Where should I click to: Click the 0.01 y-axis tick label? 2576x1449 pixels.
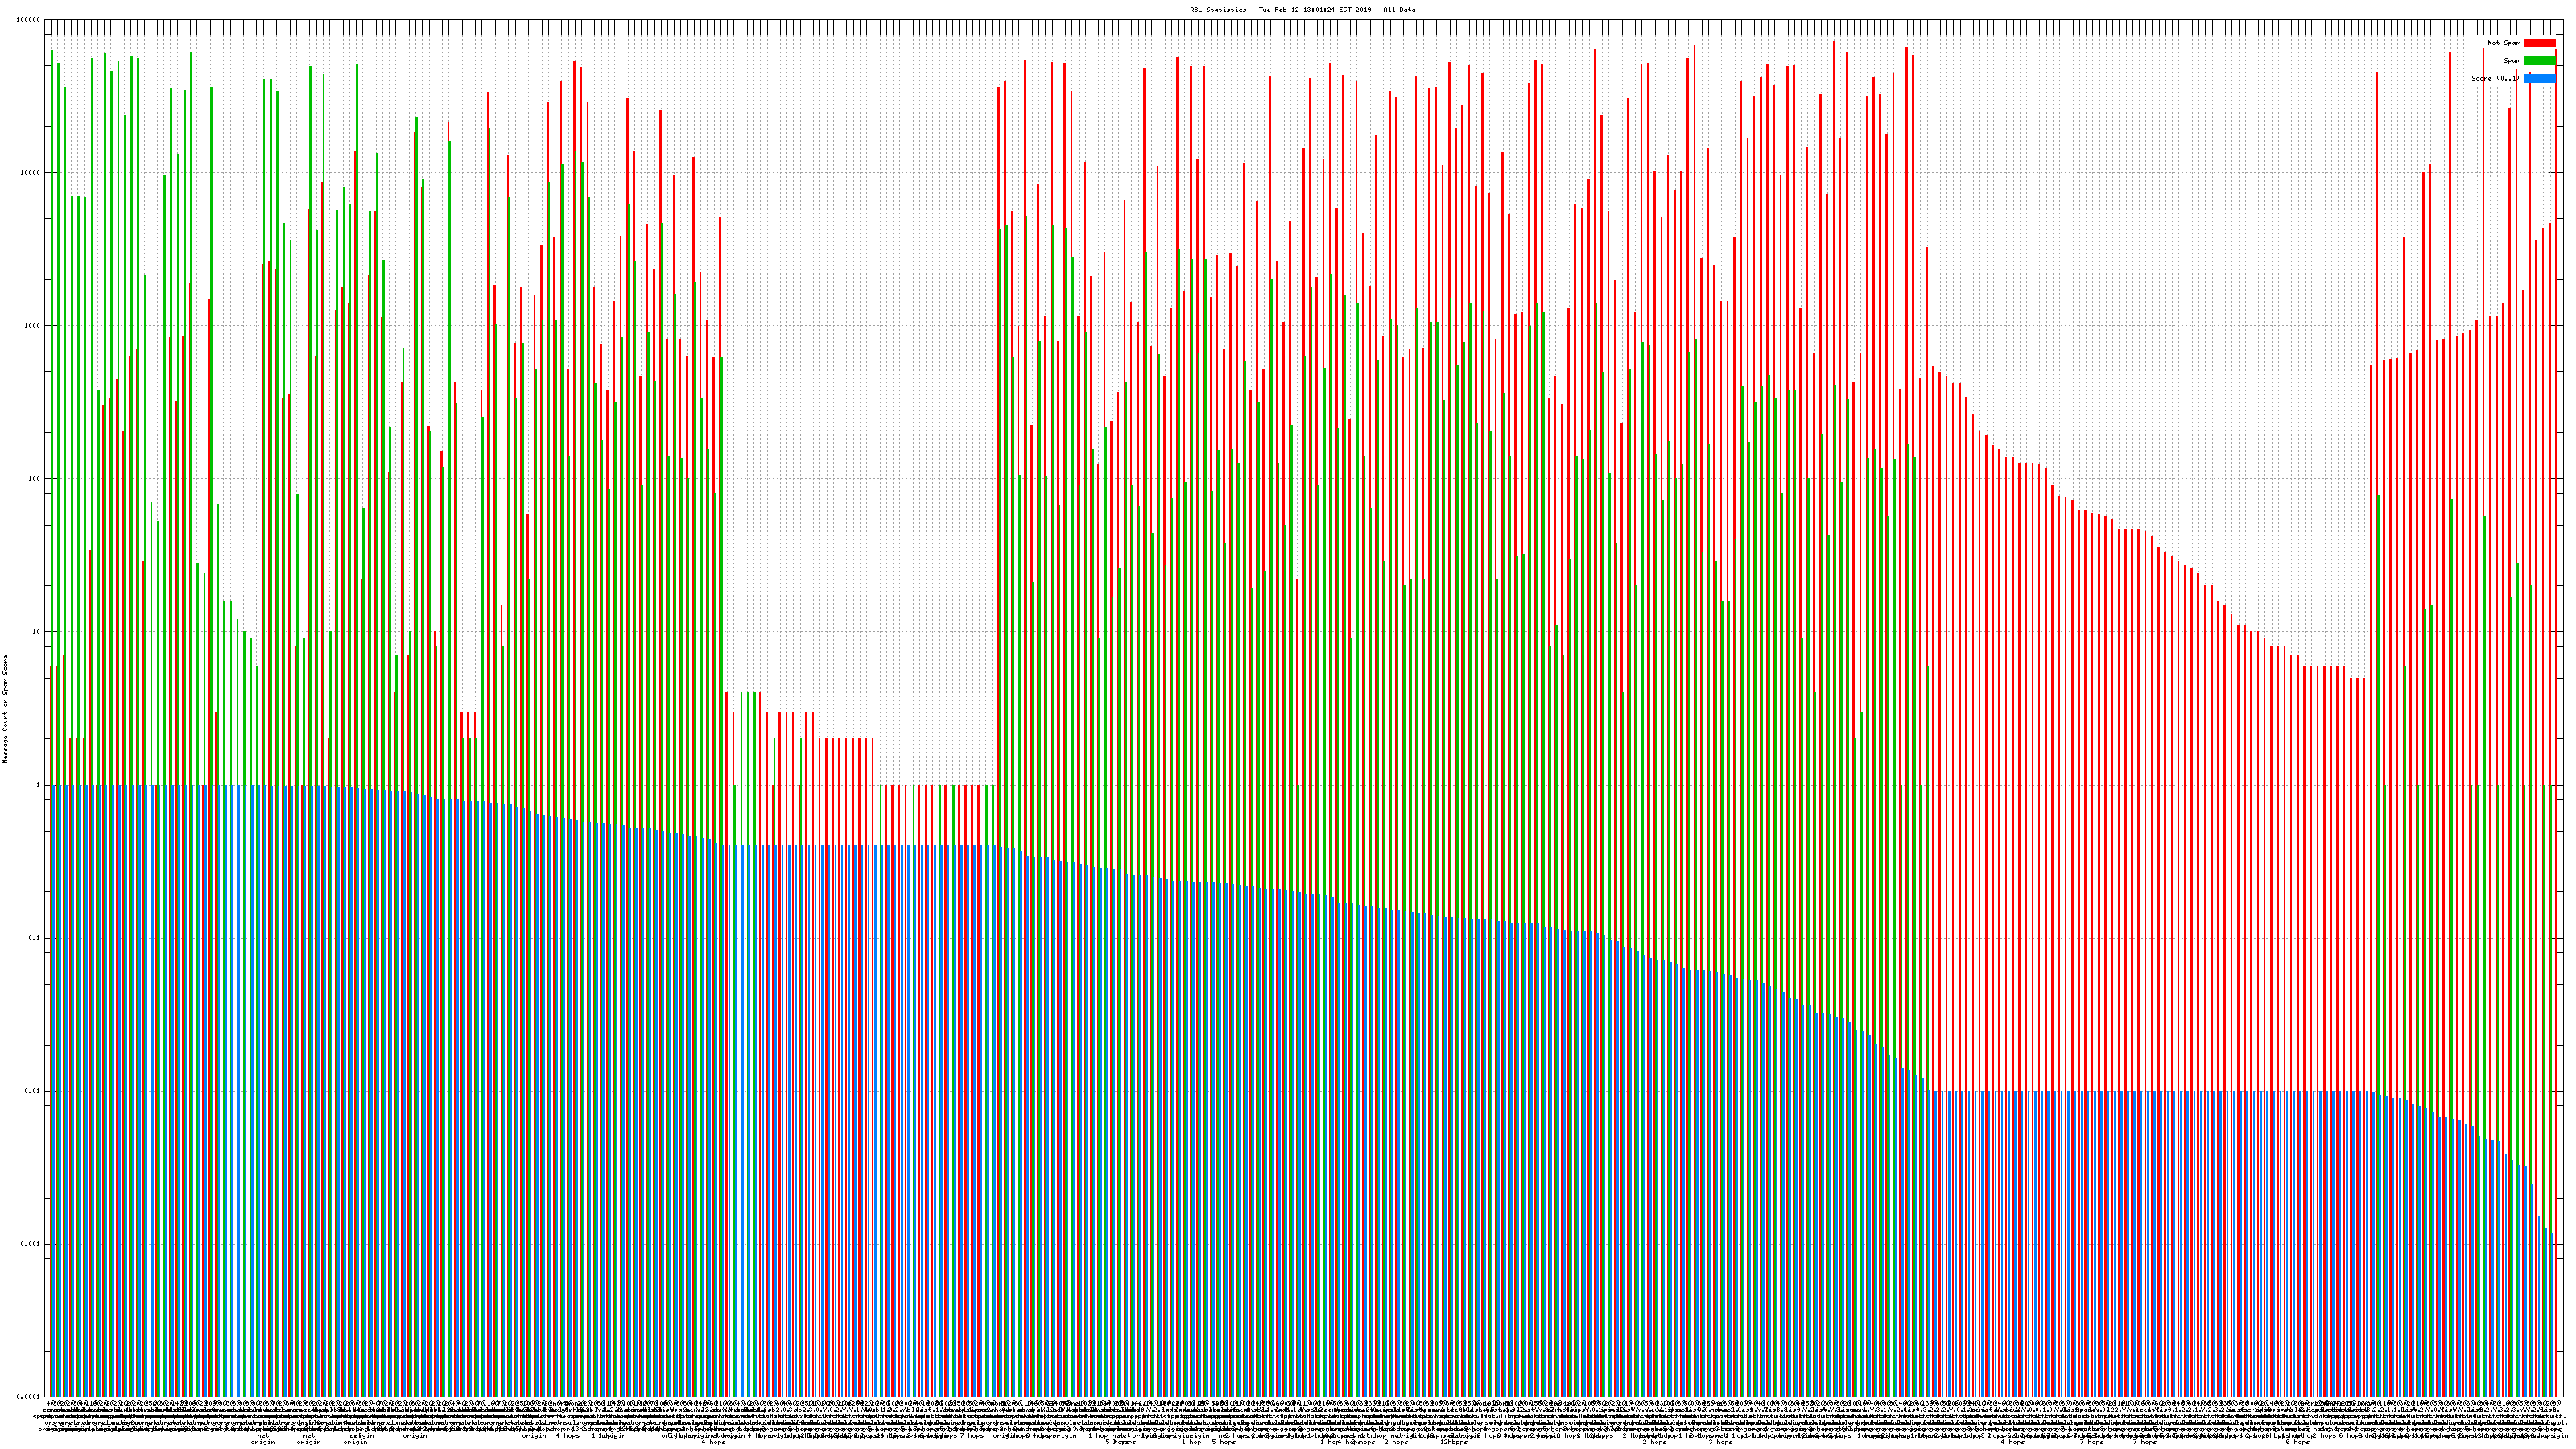pyautogui.click(x=32, y=1091)
